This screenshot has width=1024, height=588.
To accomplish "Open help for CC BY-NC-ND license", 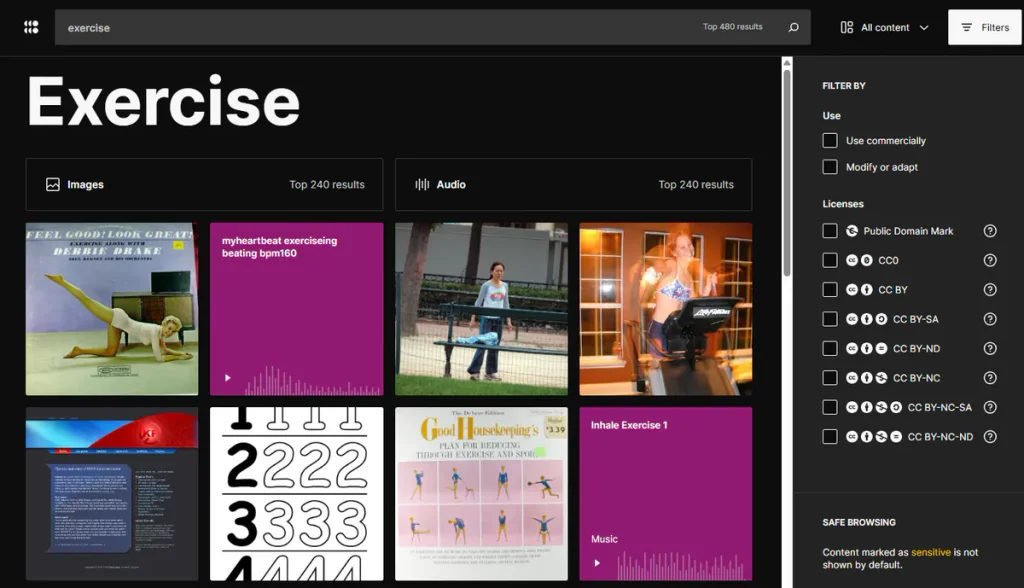I will click(990, 436).
